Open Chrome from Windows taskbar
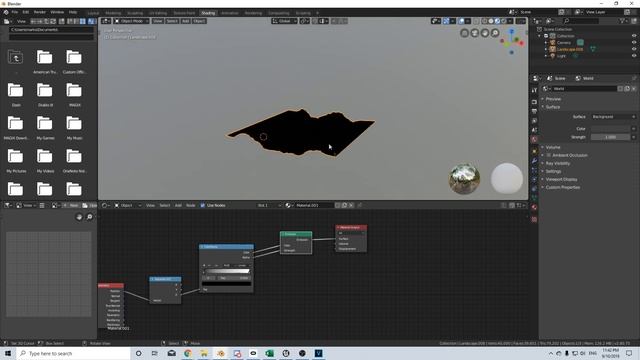Image resolution: width=640 pixels, height=360 pixels. click(x=188, y=353)
